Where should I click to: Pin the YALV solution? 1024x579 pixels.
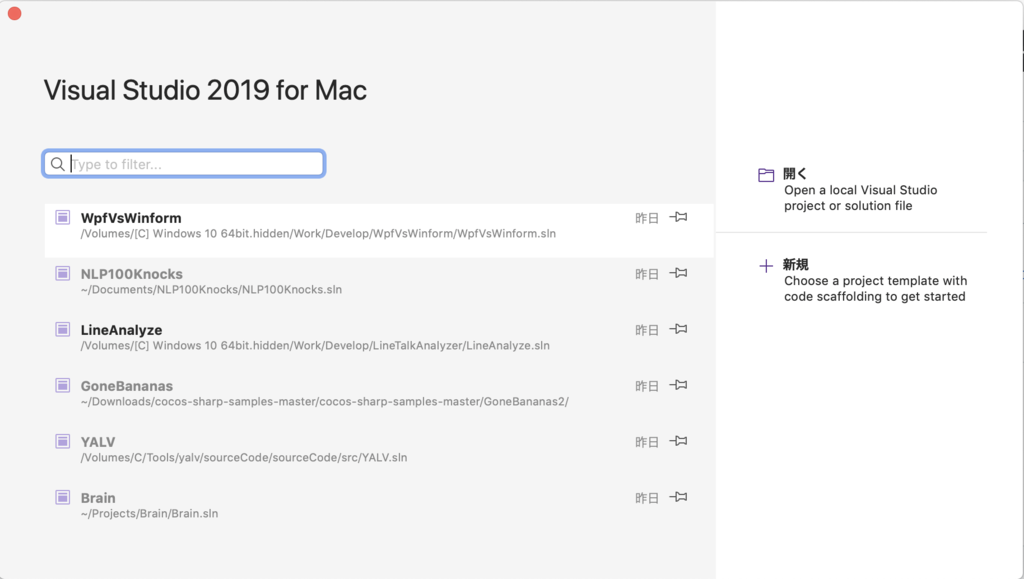pos(679,441)
